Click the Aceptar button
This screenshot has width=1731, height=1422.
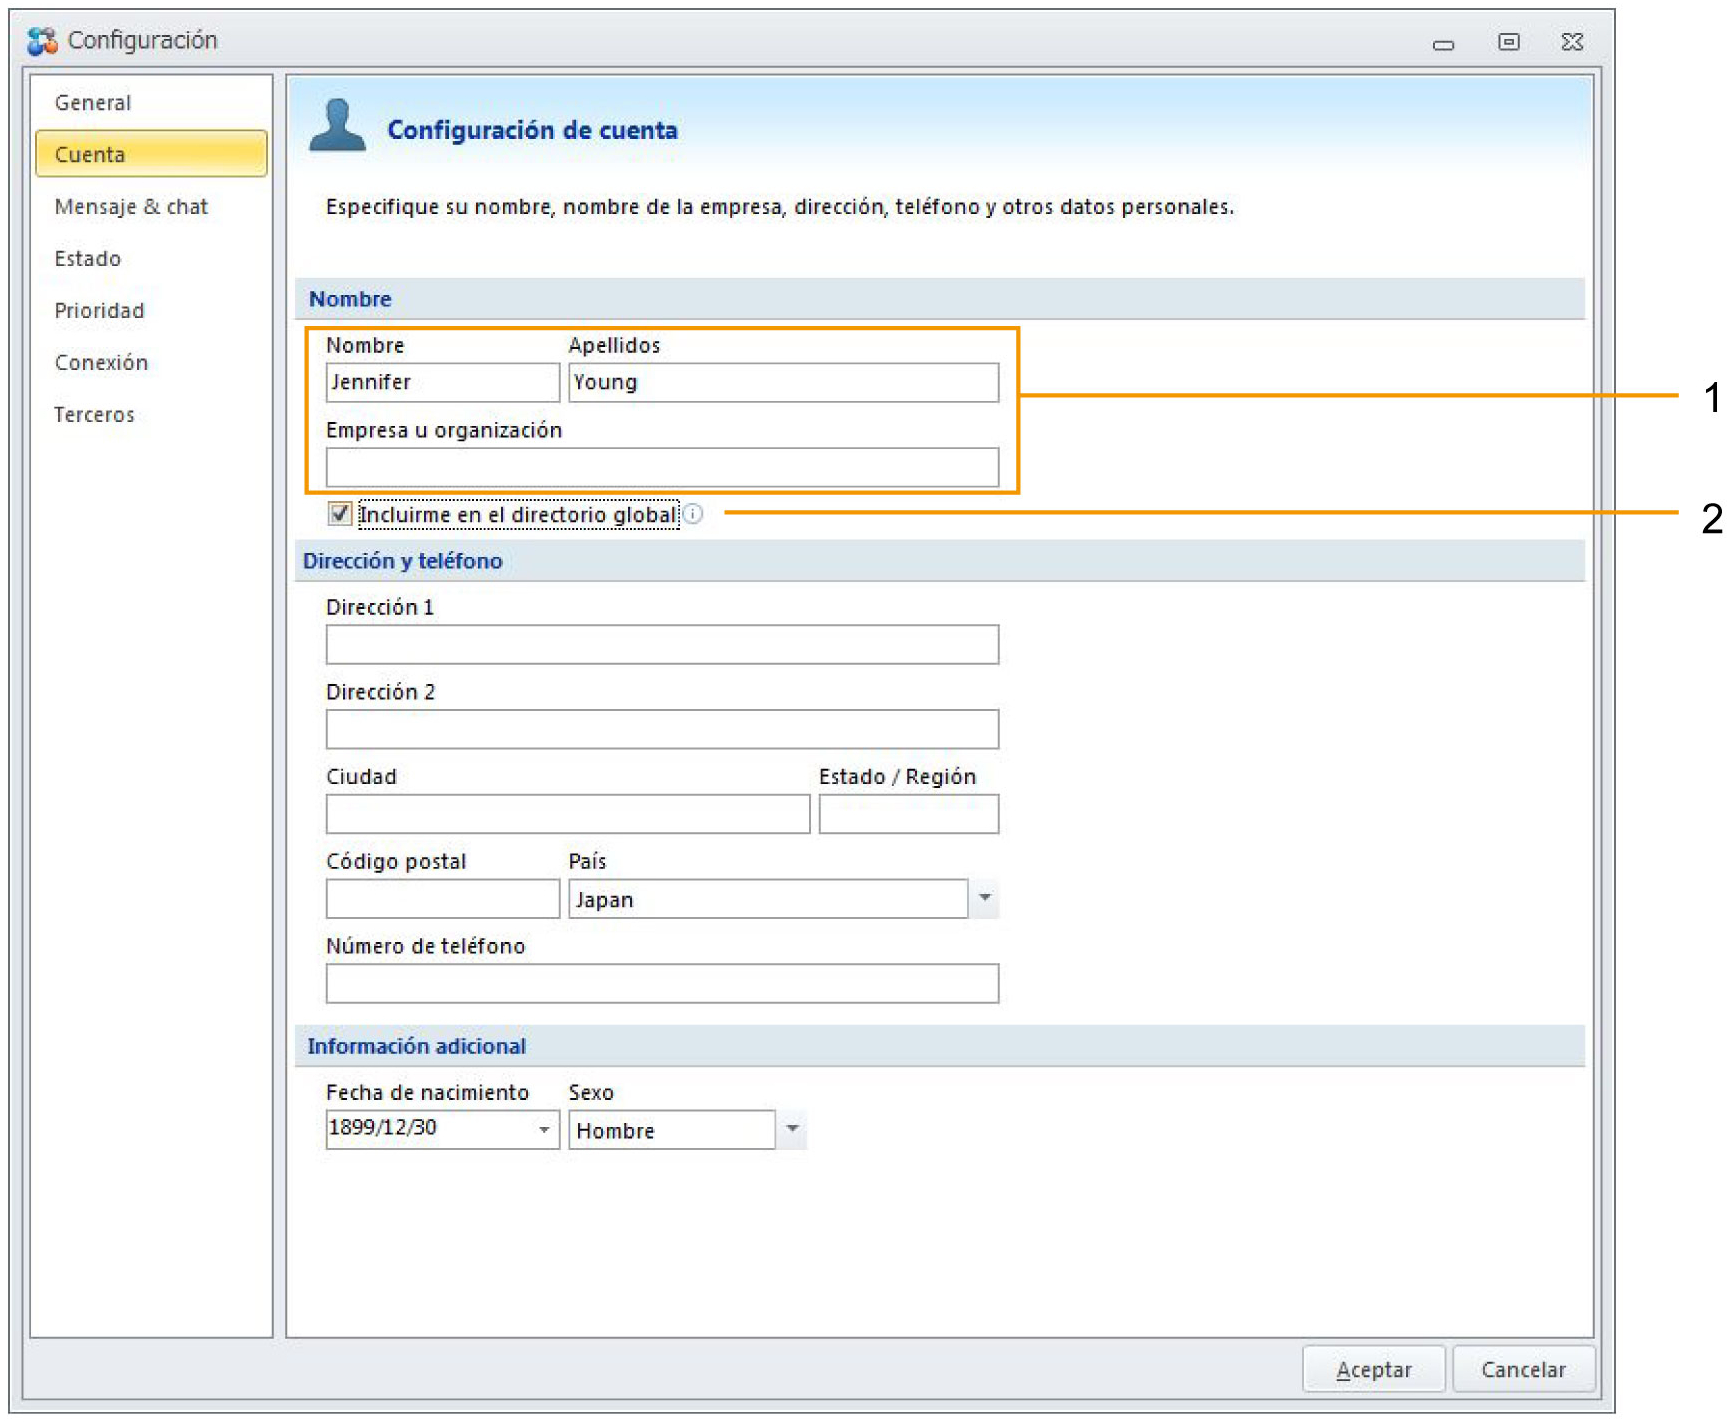(x=1373, y=1369)
